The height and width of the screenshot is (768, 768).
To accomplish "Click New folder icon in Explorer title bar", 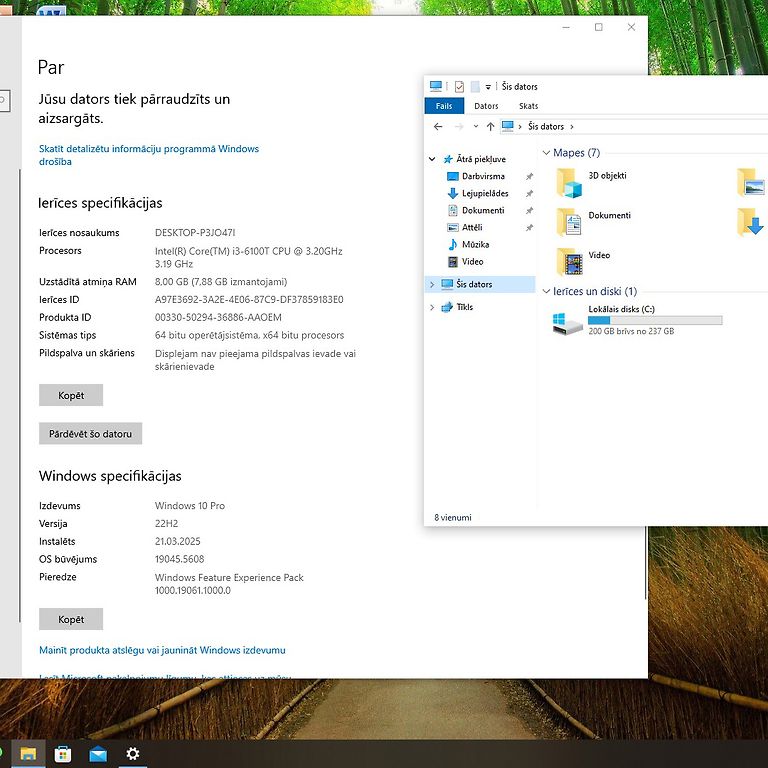I will tap(475, 87).
